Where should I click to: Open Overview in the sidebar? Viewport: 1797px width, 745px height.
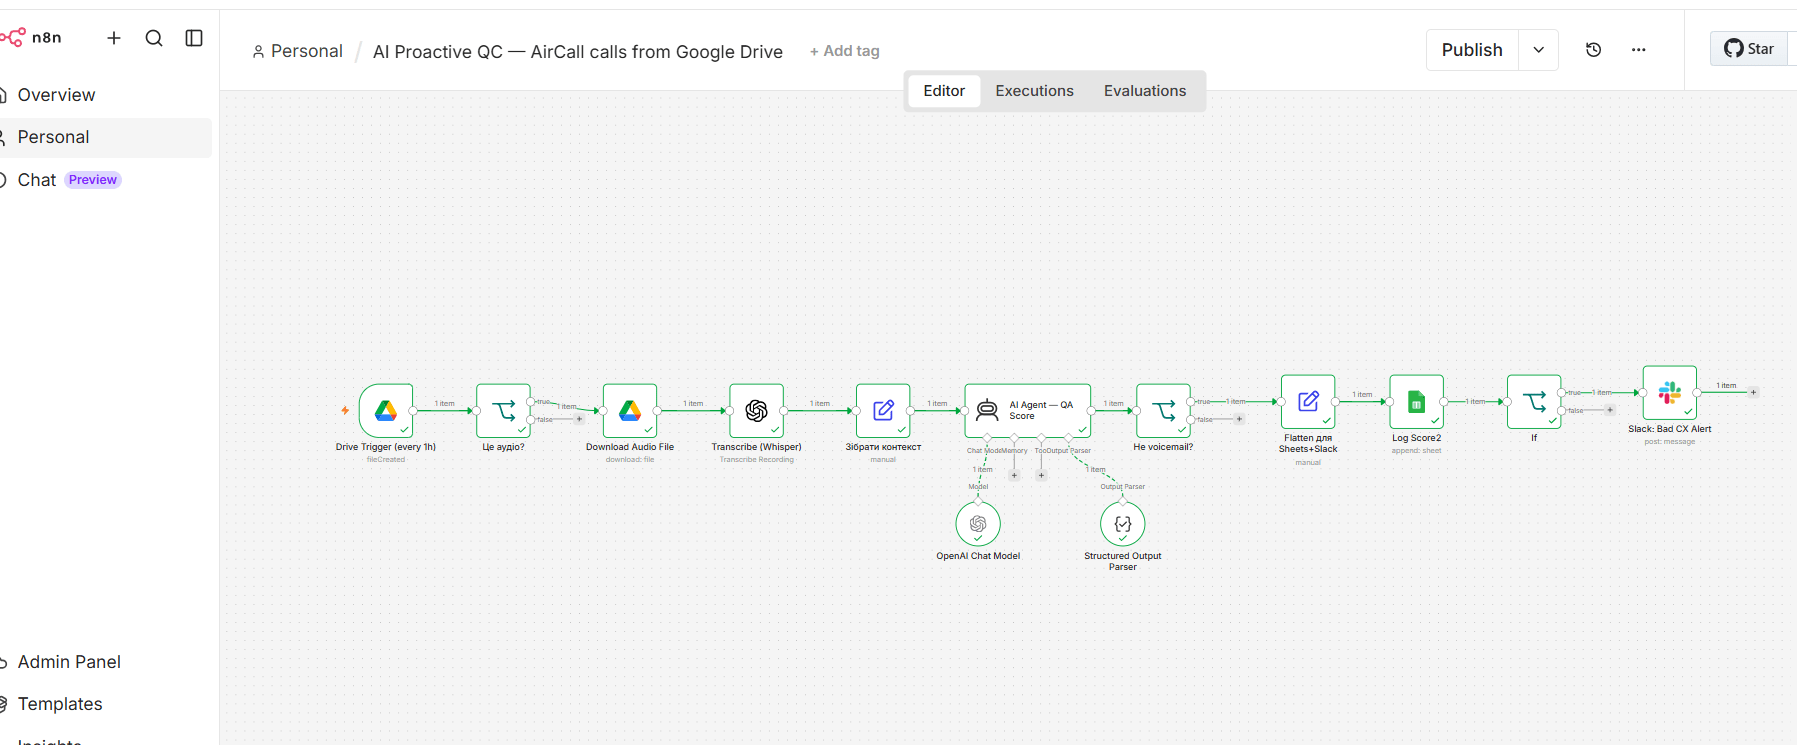(x=104, y=95)
